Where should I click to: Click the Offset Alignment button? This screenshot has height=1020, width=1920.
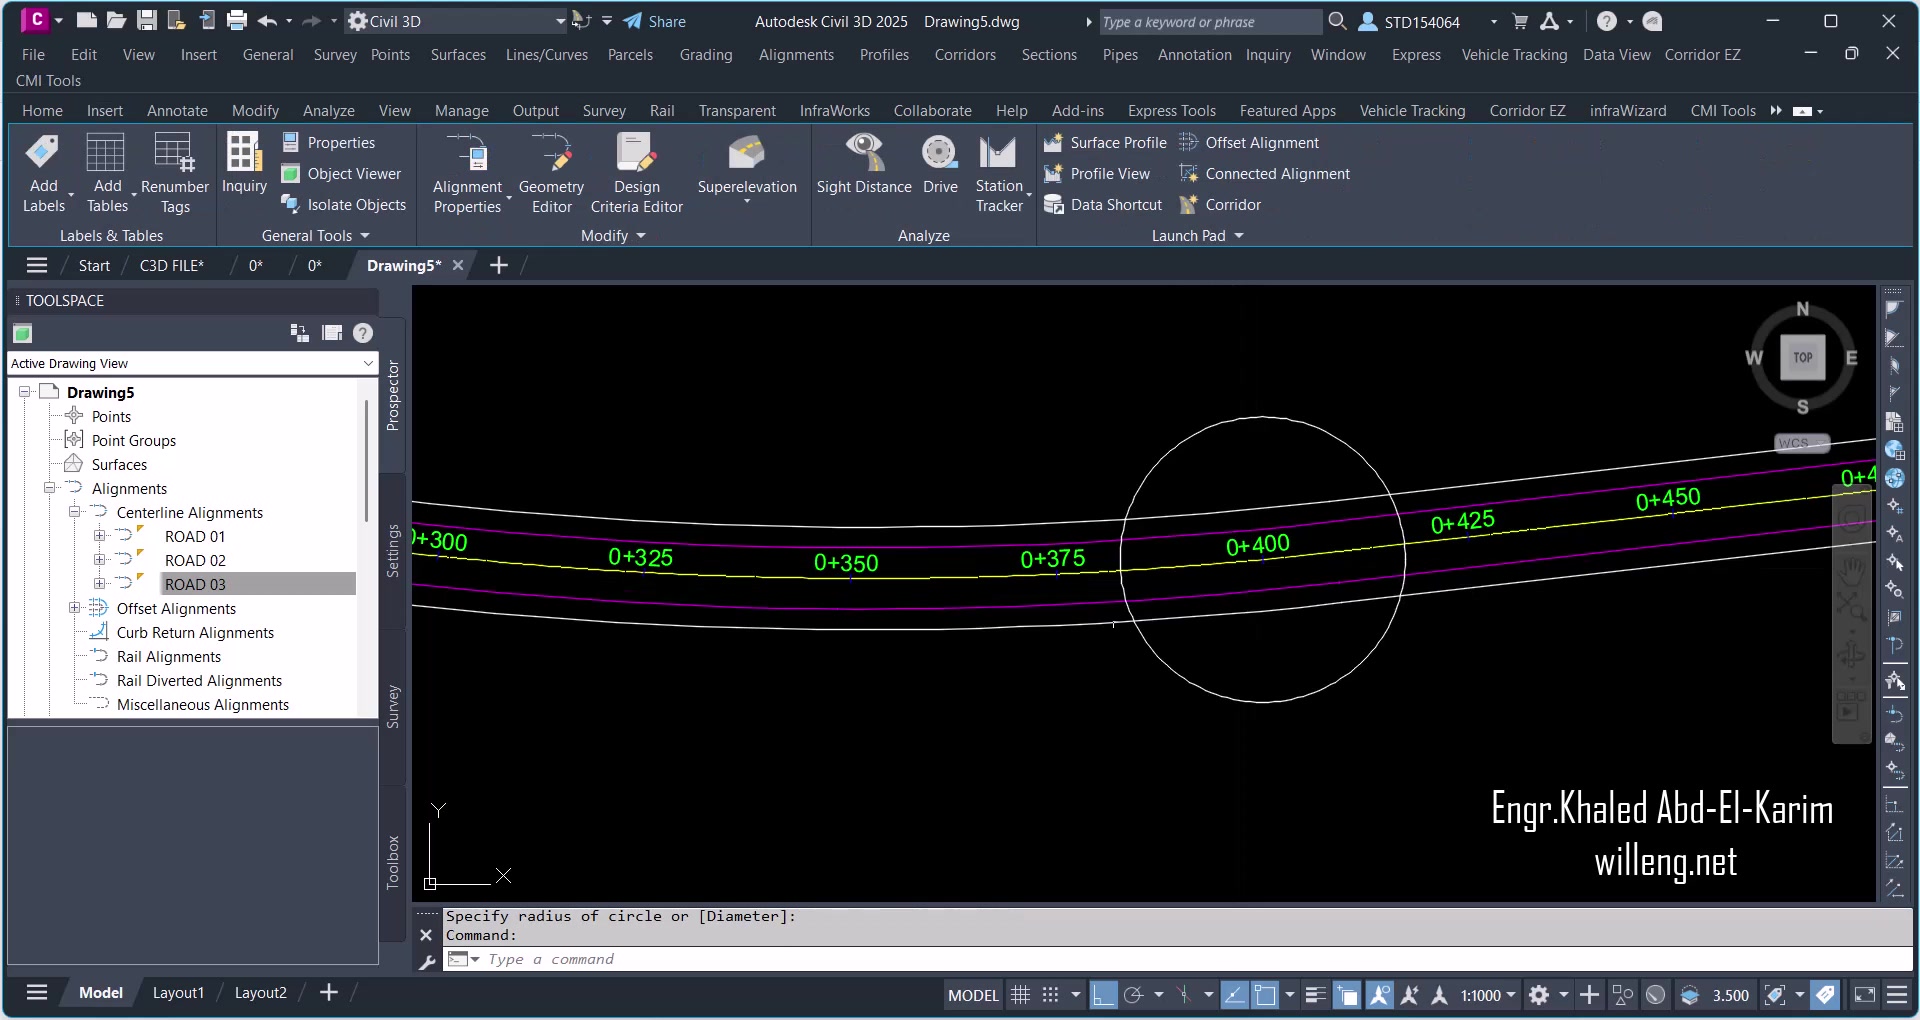(1249, 143)
